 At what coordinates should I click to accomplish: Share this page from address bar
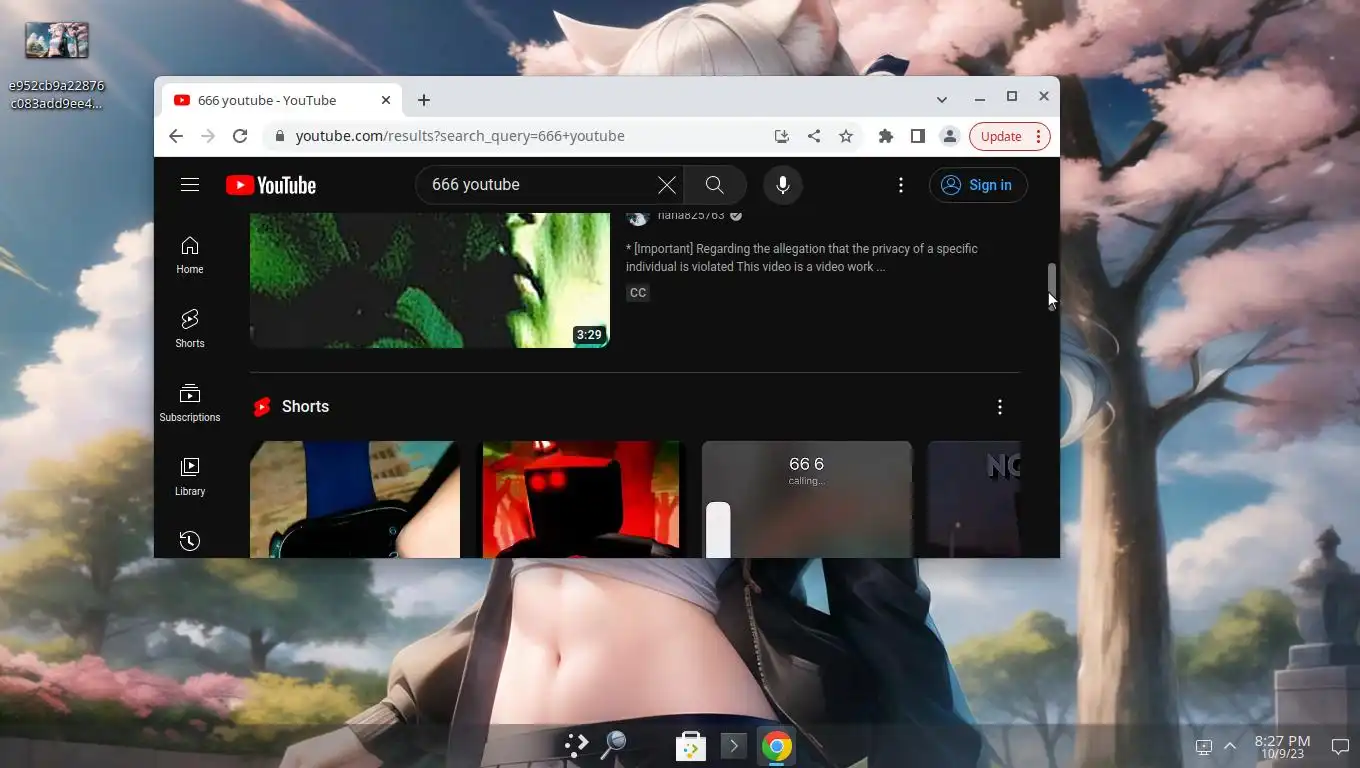tap(814, 136)
